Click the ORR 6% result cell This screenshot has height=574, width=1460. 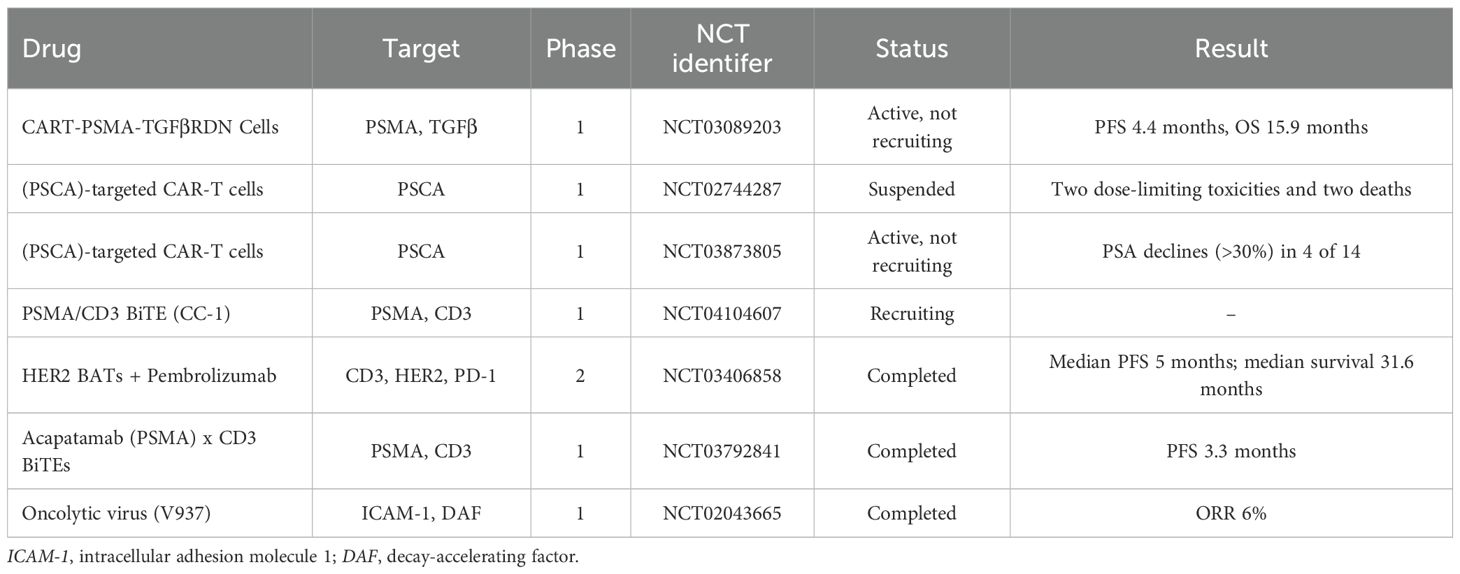1231,513
